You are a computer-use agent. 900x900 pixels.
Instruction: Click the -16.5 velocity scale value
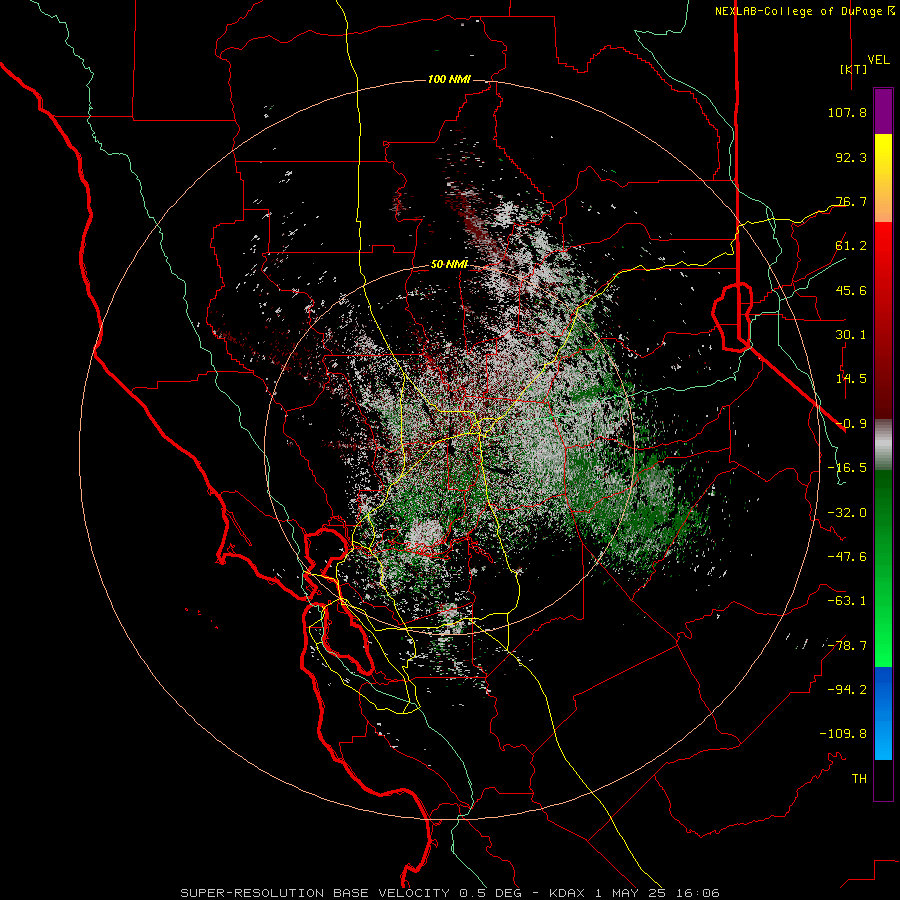[847, 468]
